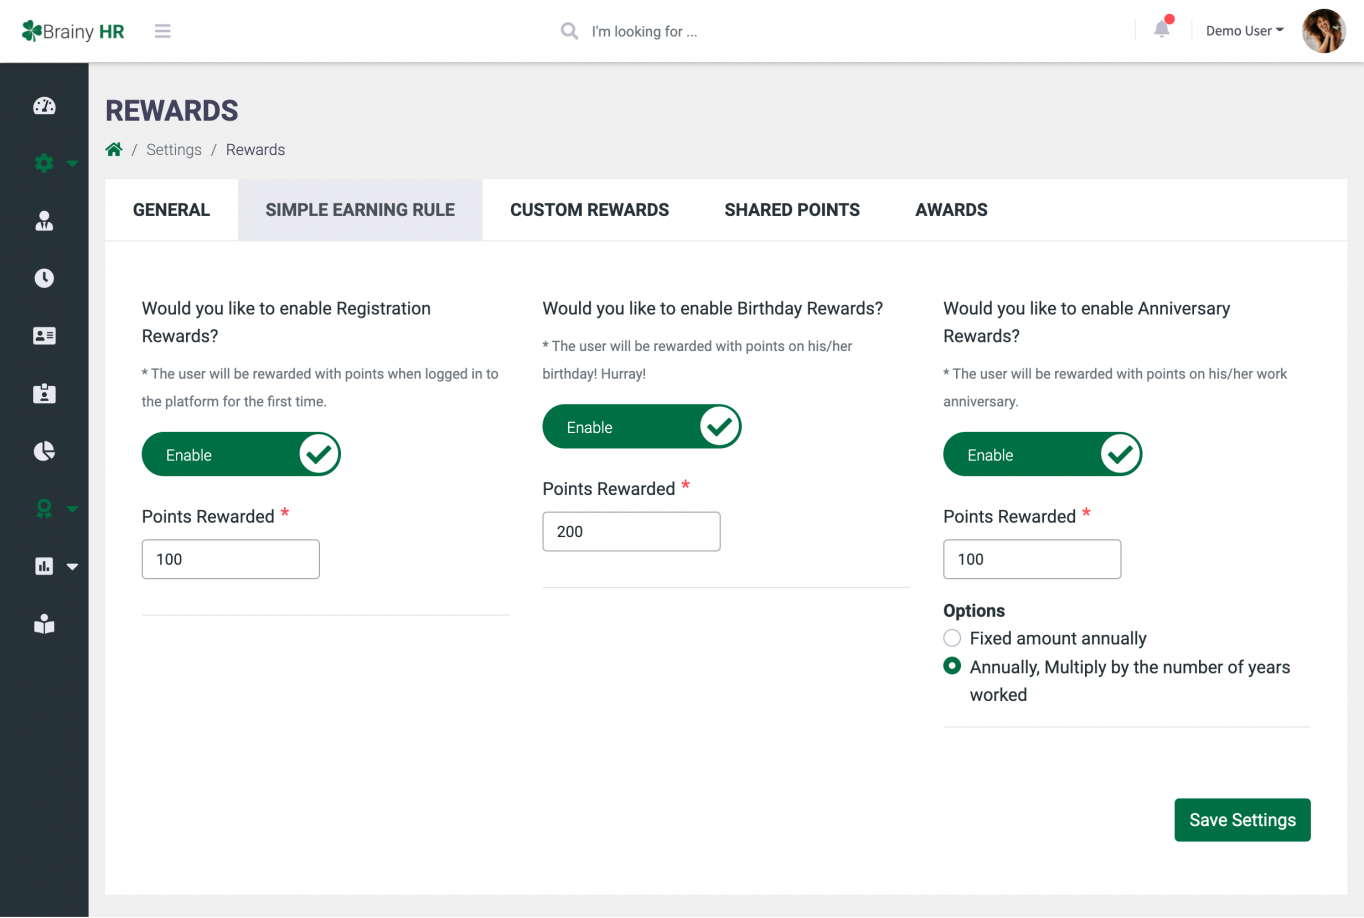Expand the reports chart submenu arrow
Viewport: 1364px width, 918px height.
72,566
